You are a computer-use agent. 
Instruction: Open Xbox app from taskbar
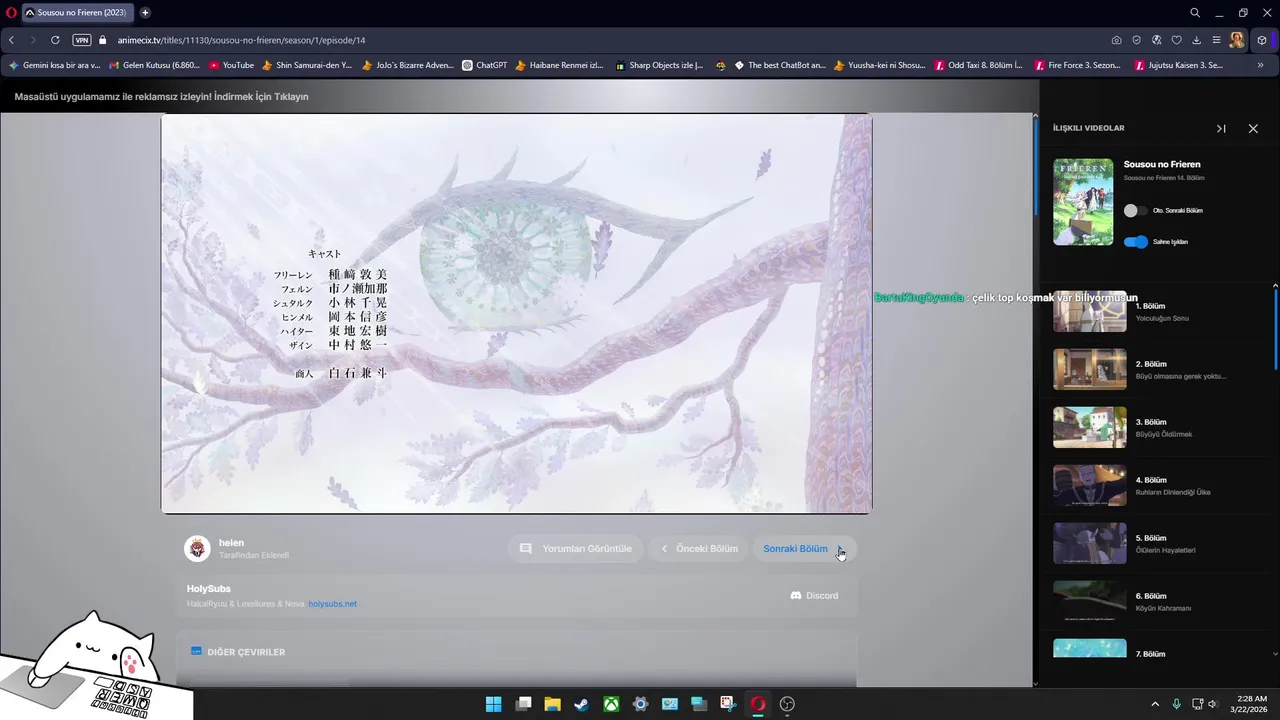(x=611, y=704)
